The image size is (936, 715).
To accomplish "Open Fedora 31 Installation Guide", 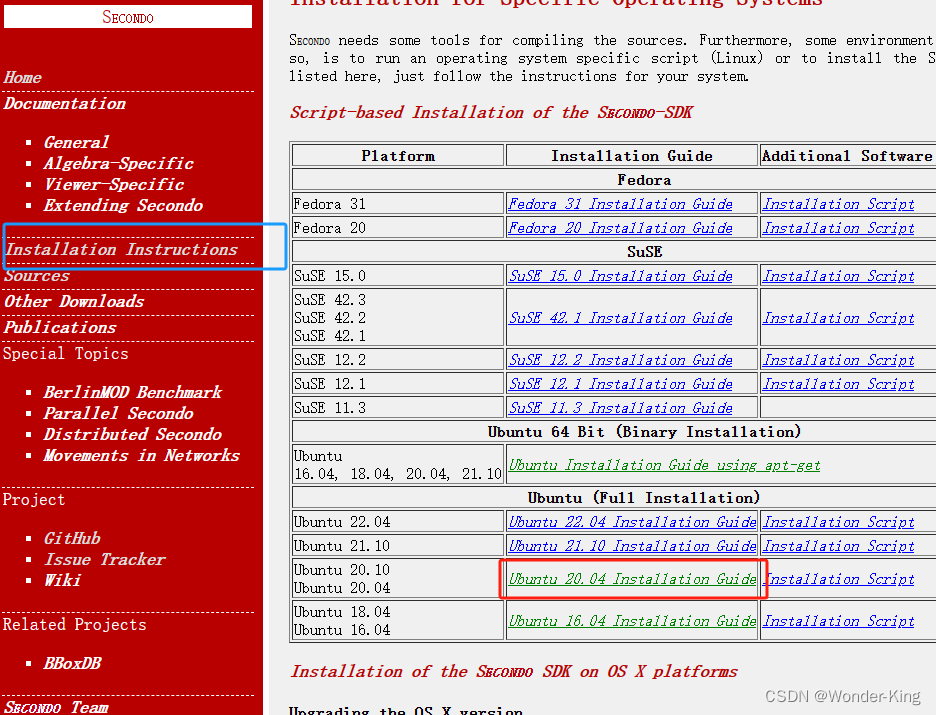I will [620, 204].
